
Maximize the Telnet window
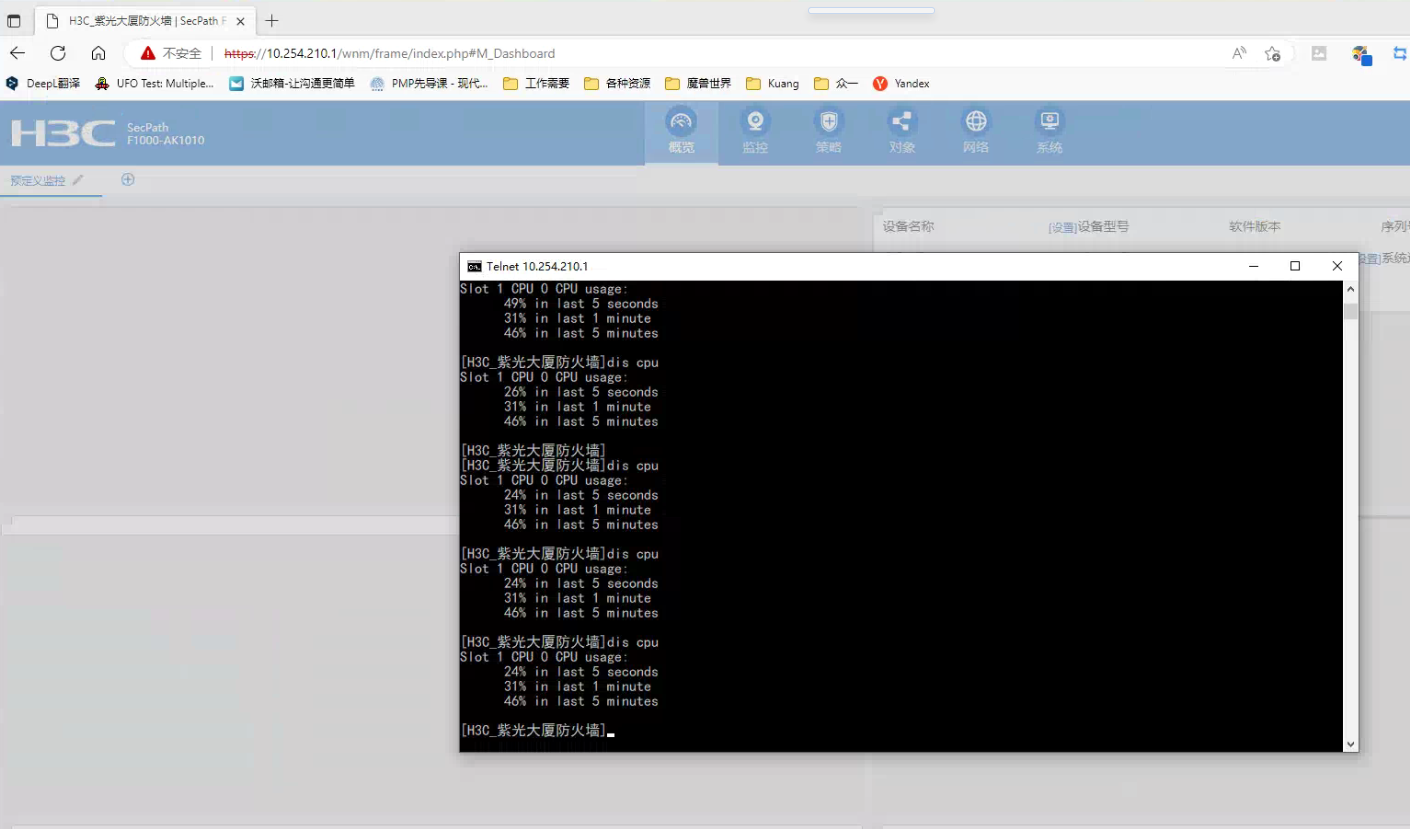pyautogui.click(x=1295, y=266)
